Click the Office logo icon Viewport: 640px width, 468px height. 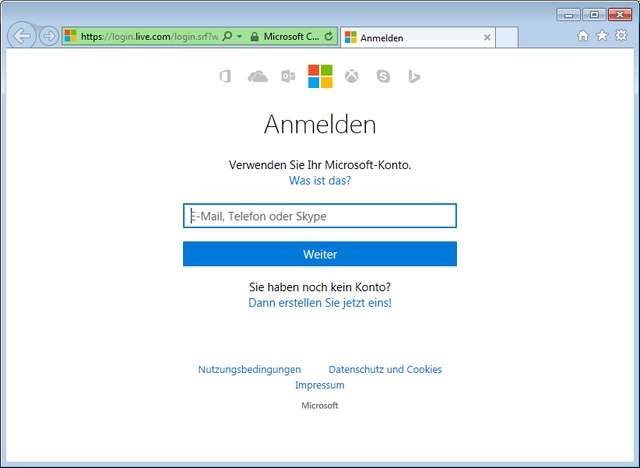pyautogui.click(x=225, y=76)
